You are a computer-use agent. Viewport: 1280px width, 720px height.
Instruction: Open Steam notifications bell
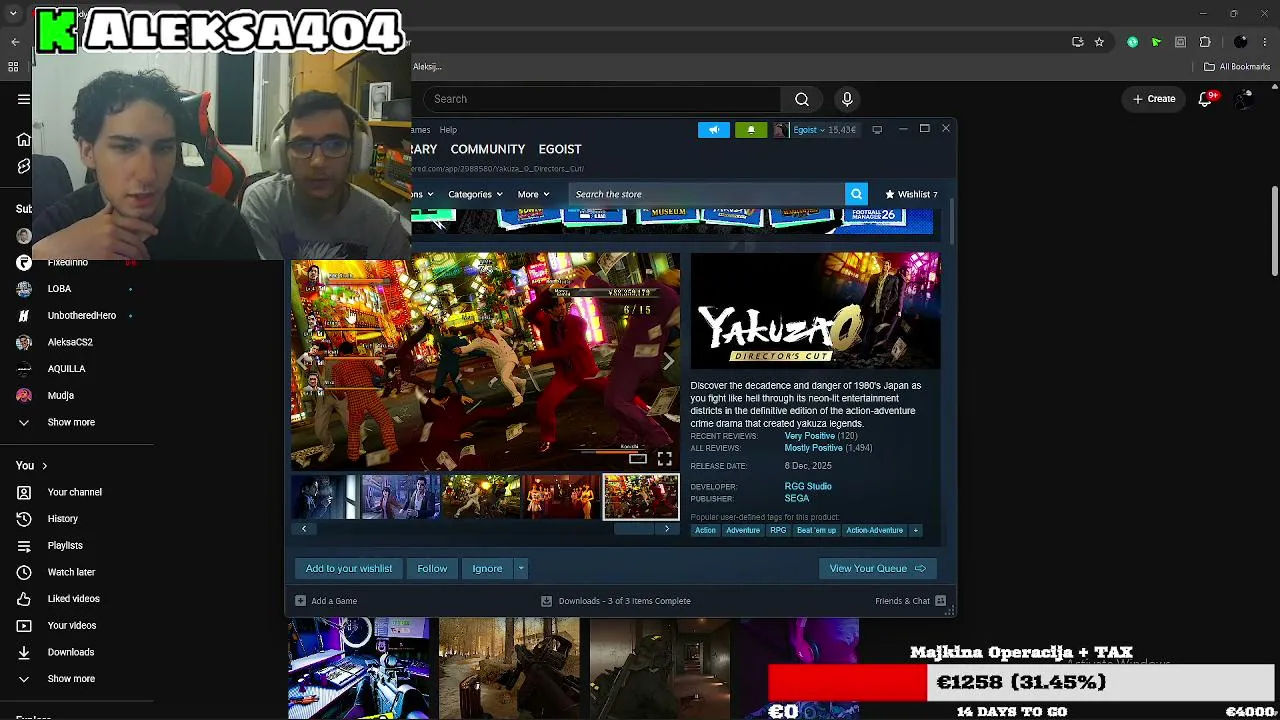[x=751, y=130]
